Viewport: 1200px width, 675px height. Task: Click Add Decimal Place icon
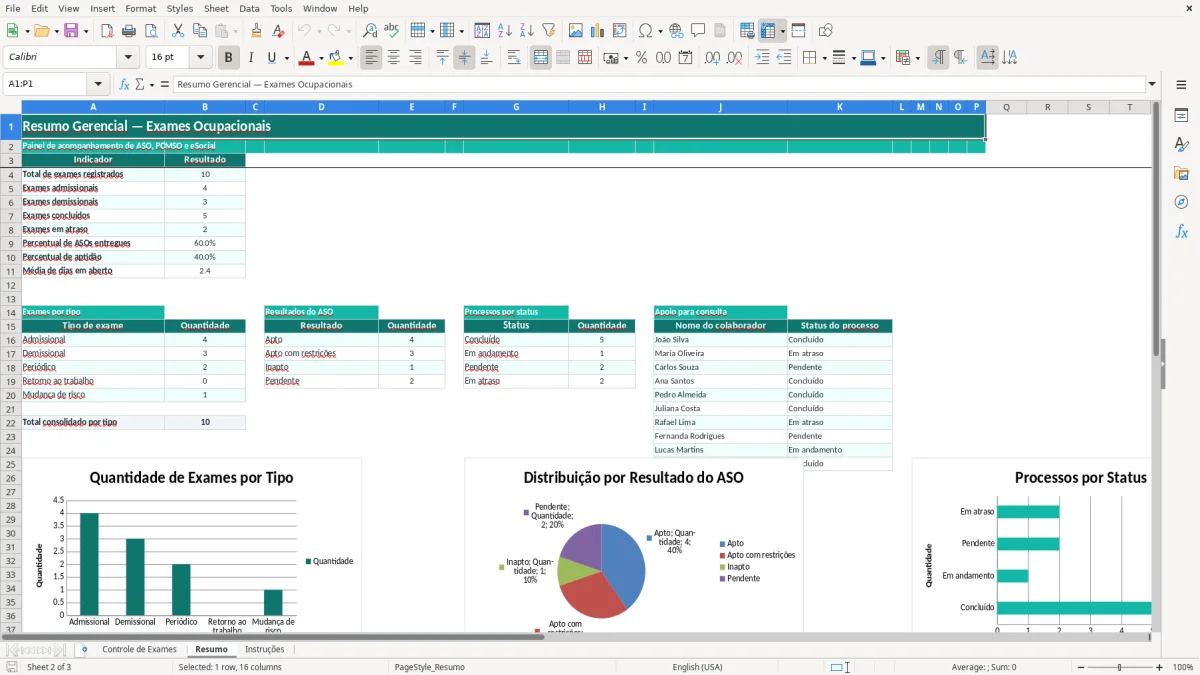coord(713,57)
